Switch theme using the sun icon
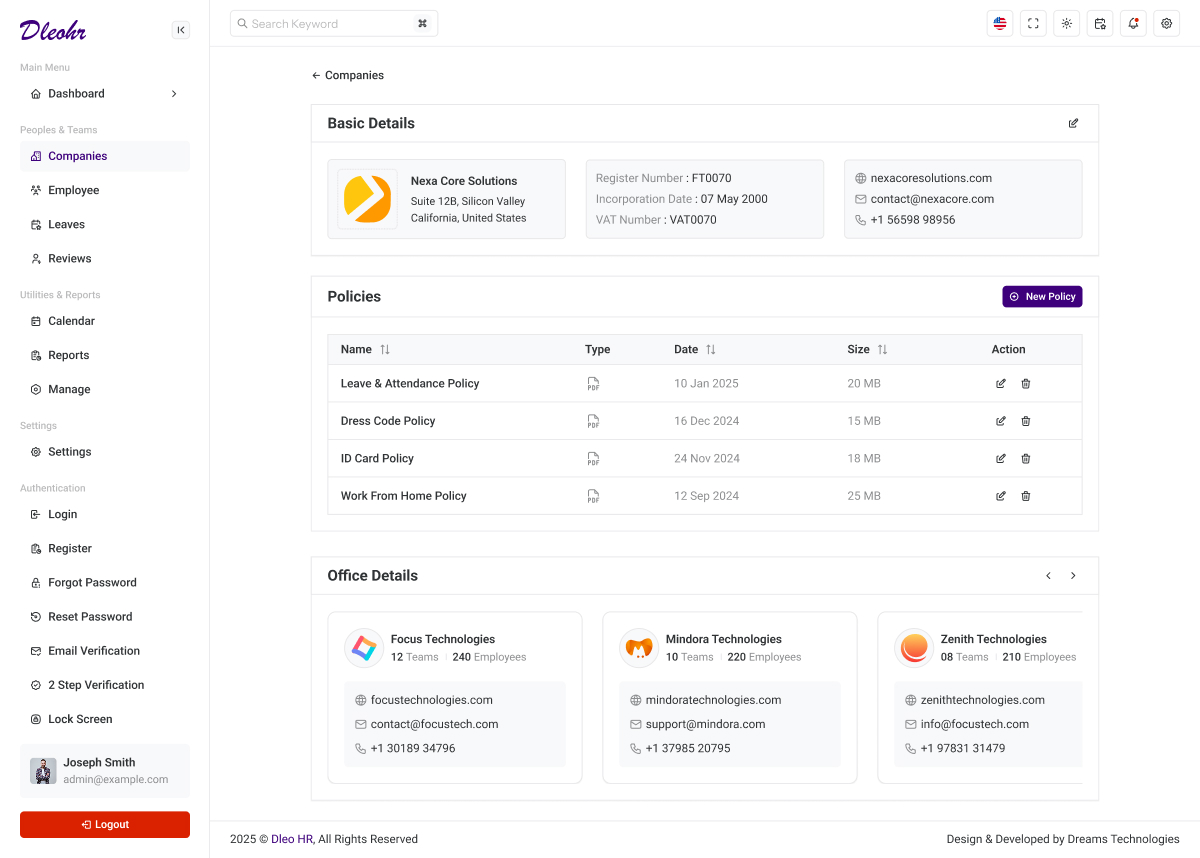 (1066, 23)
